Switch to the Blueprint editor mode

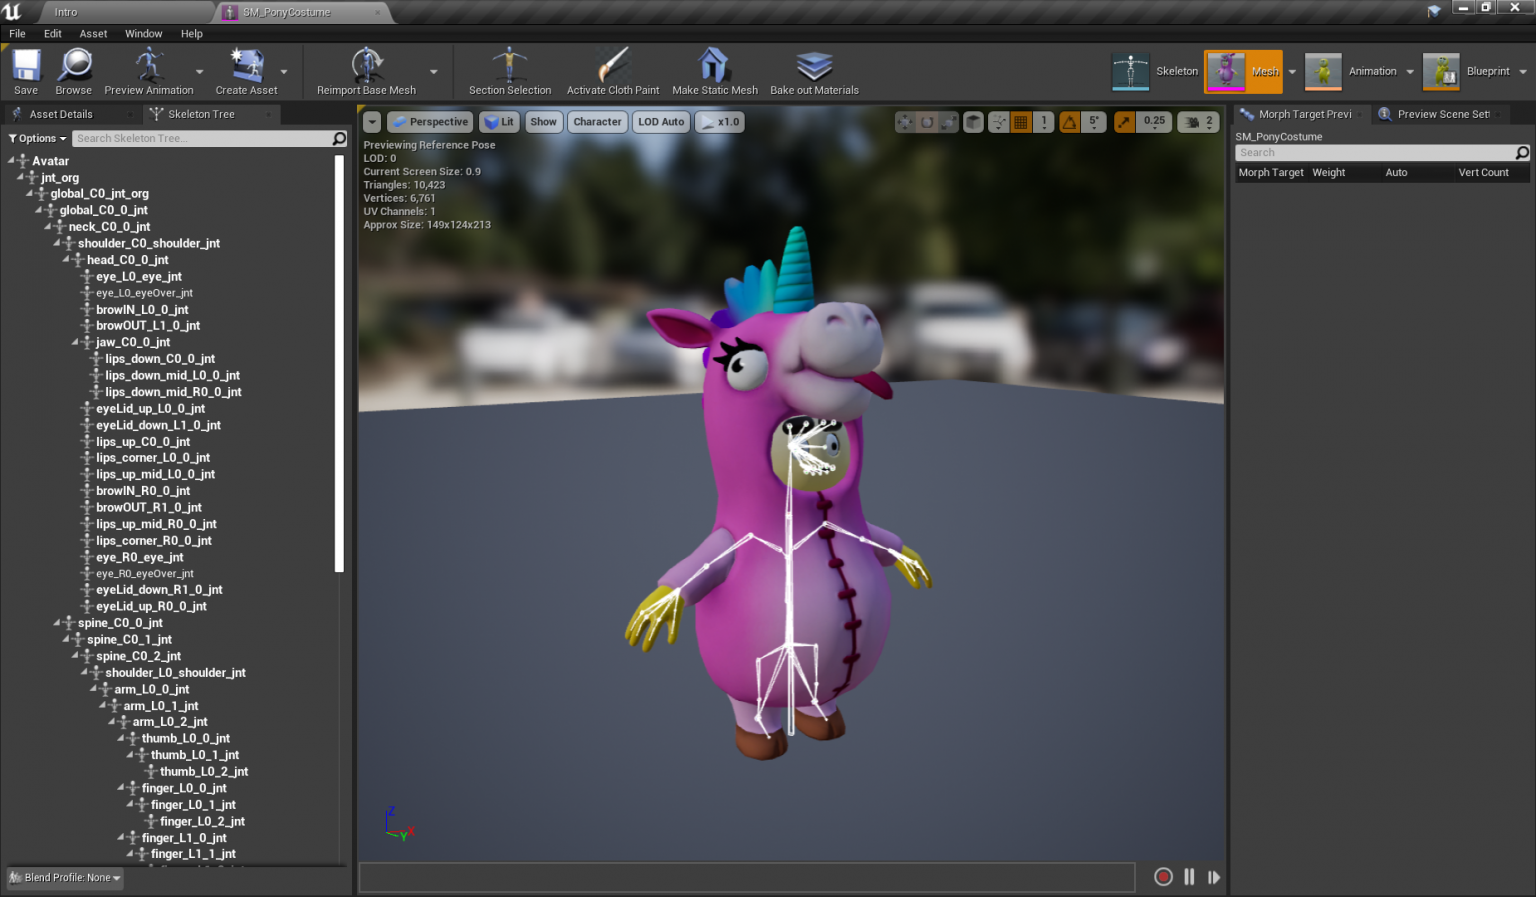pyautogui.click(x=1467, y=72)
